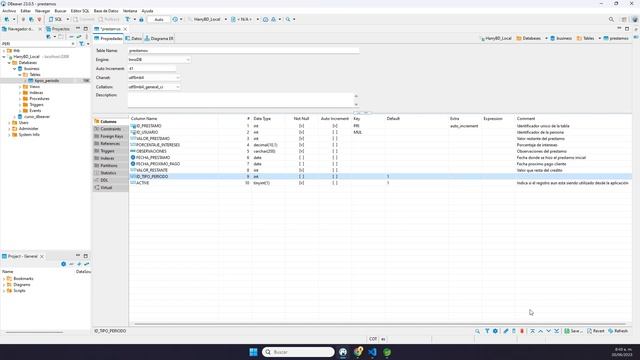Click the Windows Start button
Viewport: 640px width, 360px height.
pos(253,352)
